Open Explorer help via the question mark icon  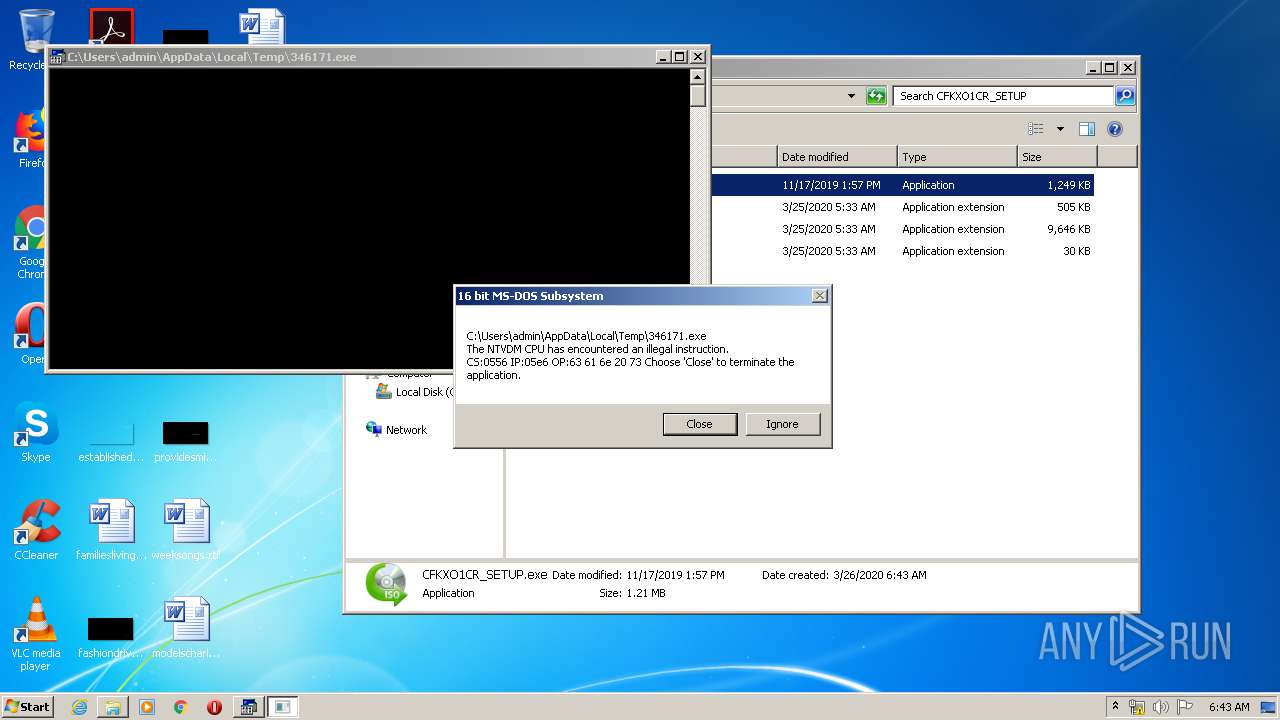(1115, 129)
